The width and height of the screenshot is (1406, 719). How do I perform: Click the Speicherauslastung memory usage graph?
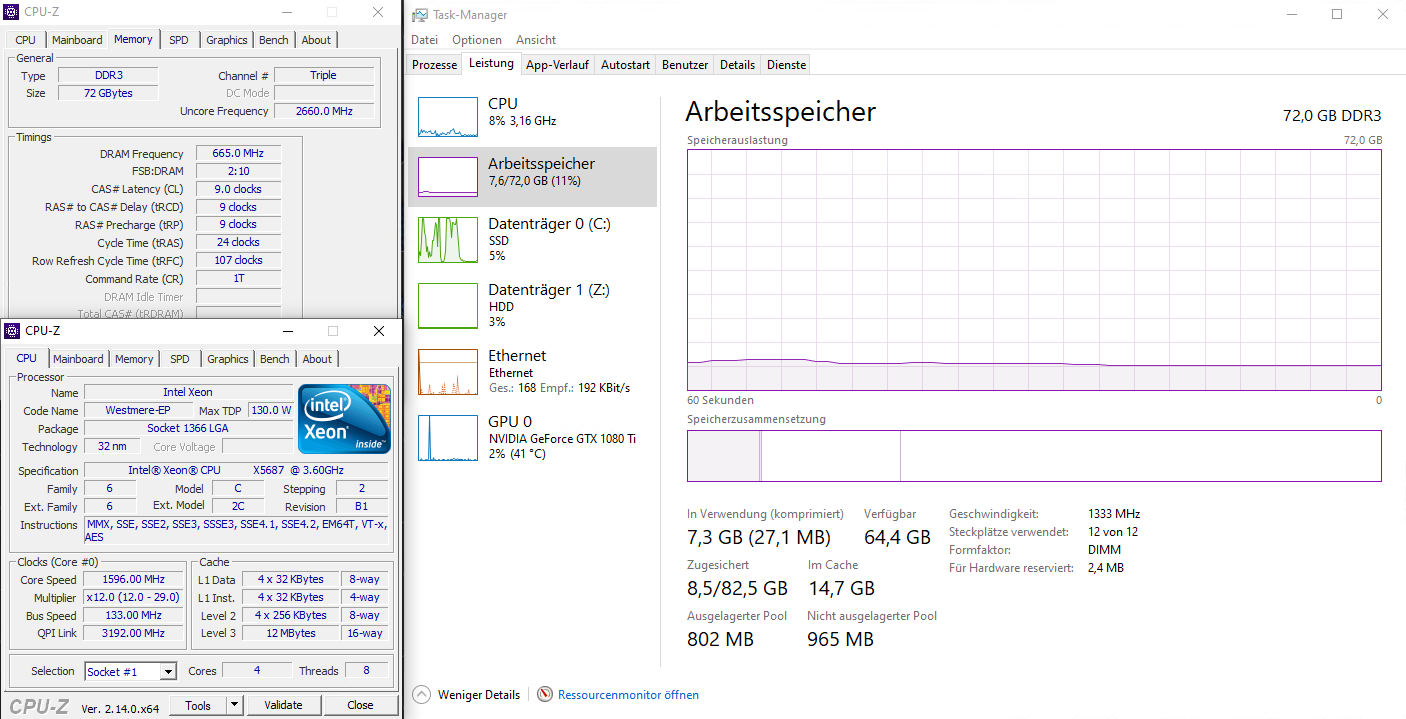tap(1034, 270)
